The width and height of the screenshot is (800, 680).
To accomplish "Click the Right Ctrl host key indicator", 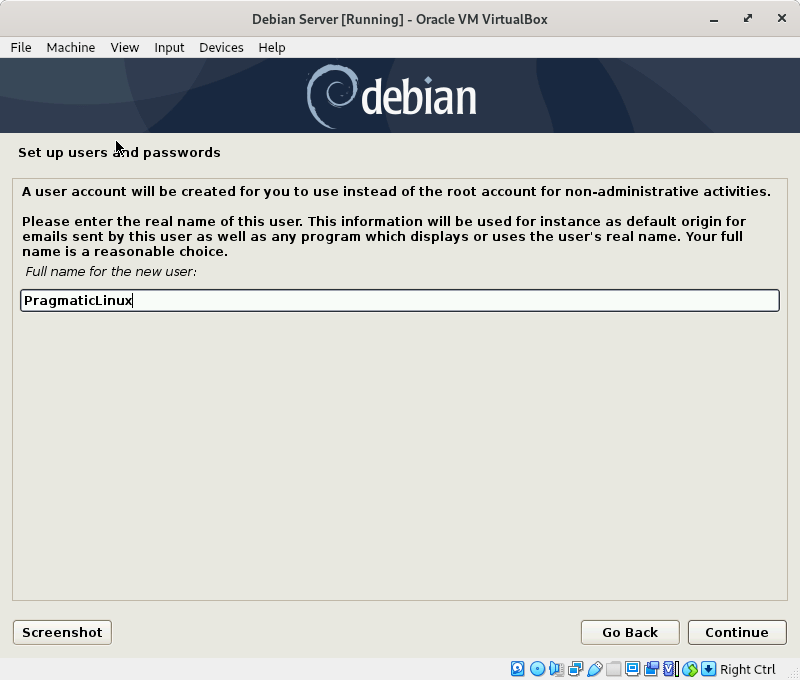I will [749, 669].
